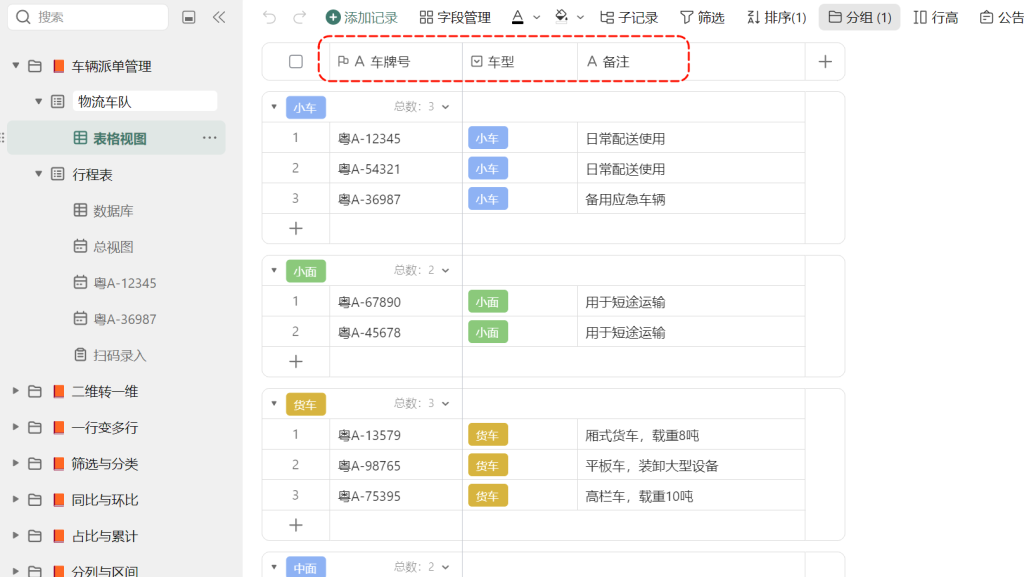Click 货车 tag in row 粤A-13579

(x=487, y=435)
